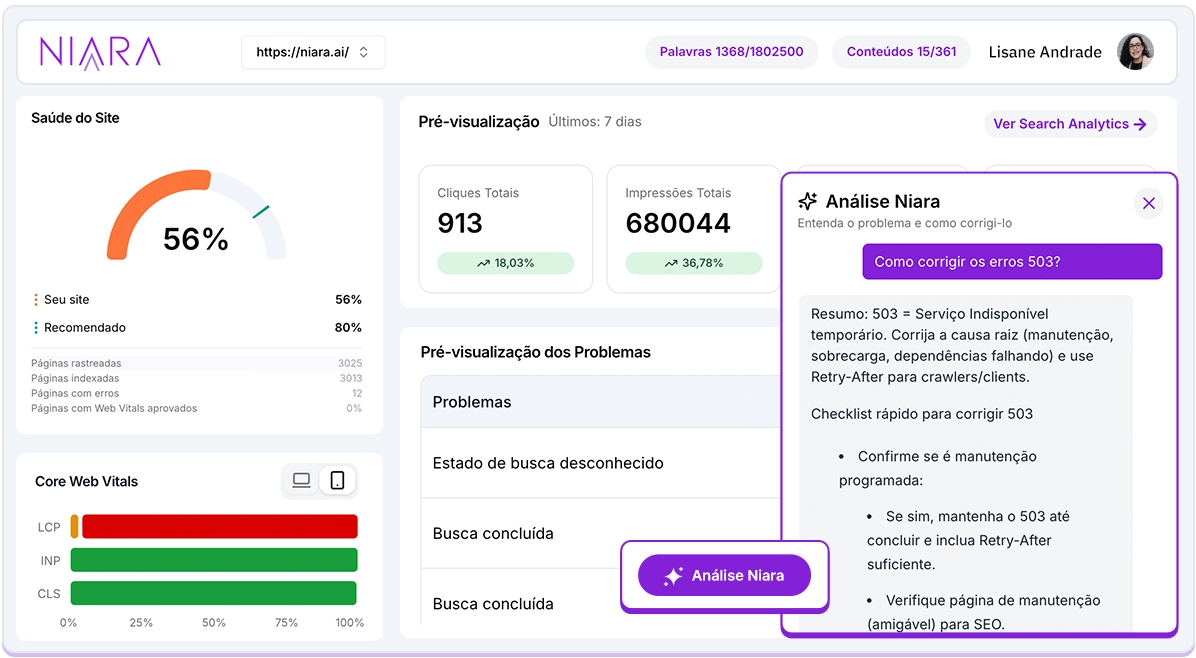Click the red LCP bar segment
Screen dimensions: 1196x658
(219, 527)
